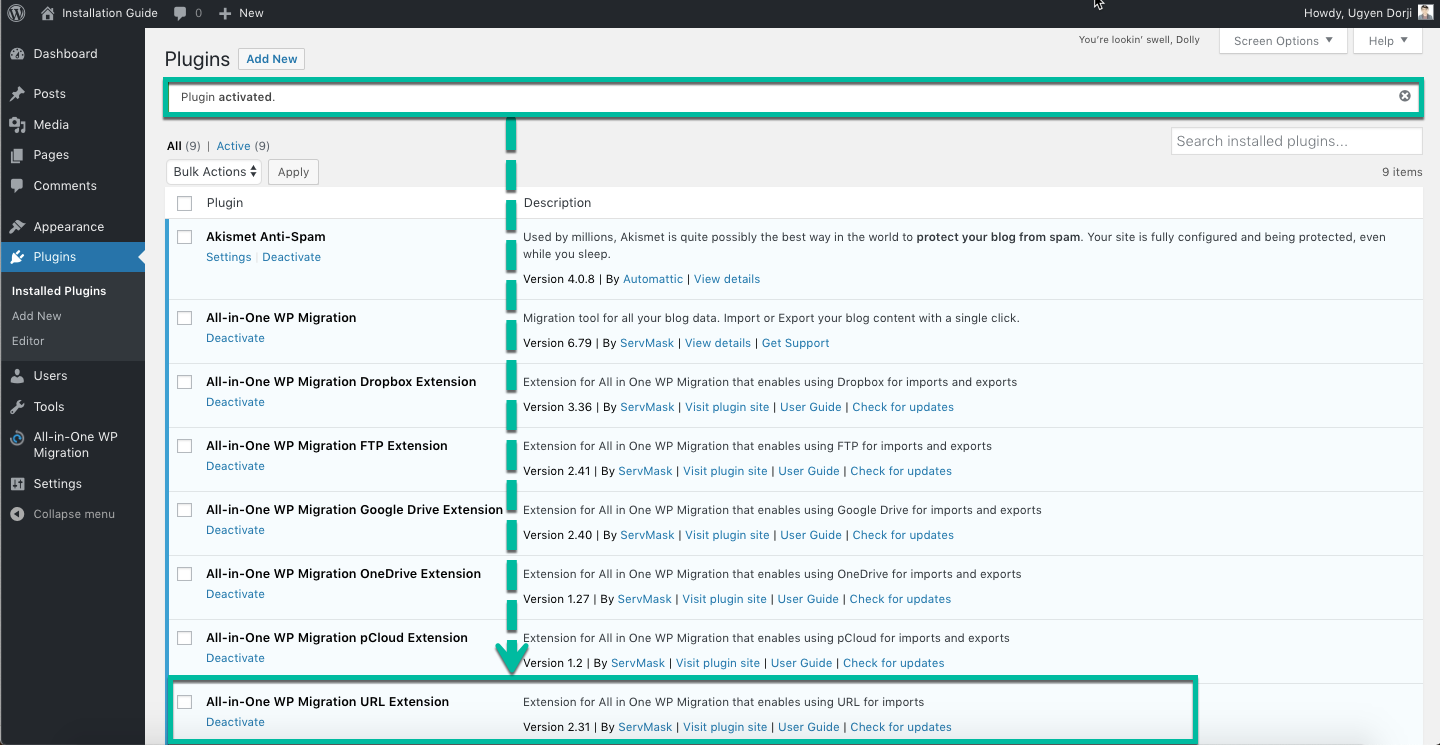Click the Media icon in sidebar
The image size is (1440, 745).
[17, 125]
